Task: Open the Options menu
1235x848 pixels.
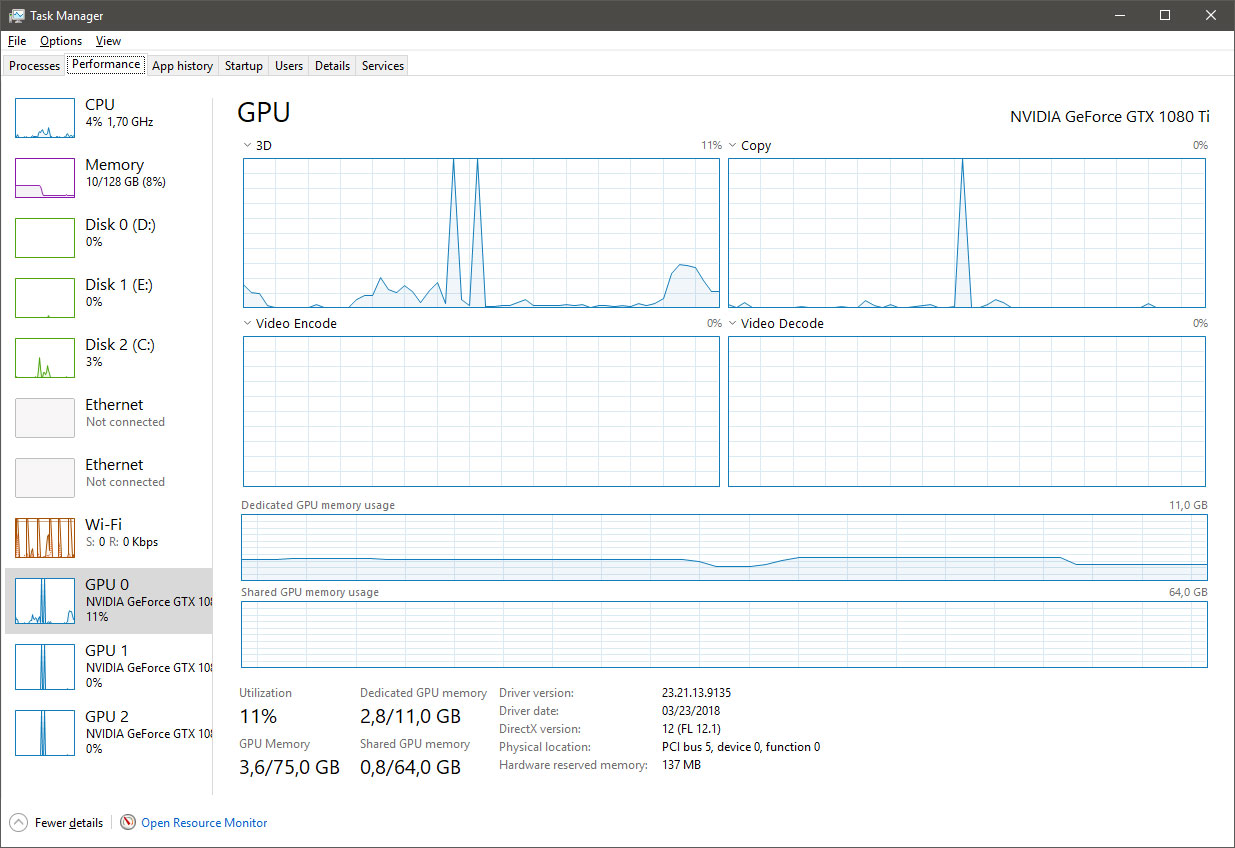Action: point(61,41)
